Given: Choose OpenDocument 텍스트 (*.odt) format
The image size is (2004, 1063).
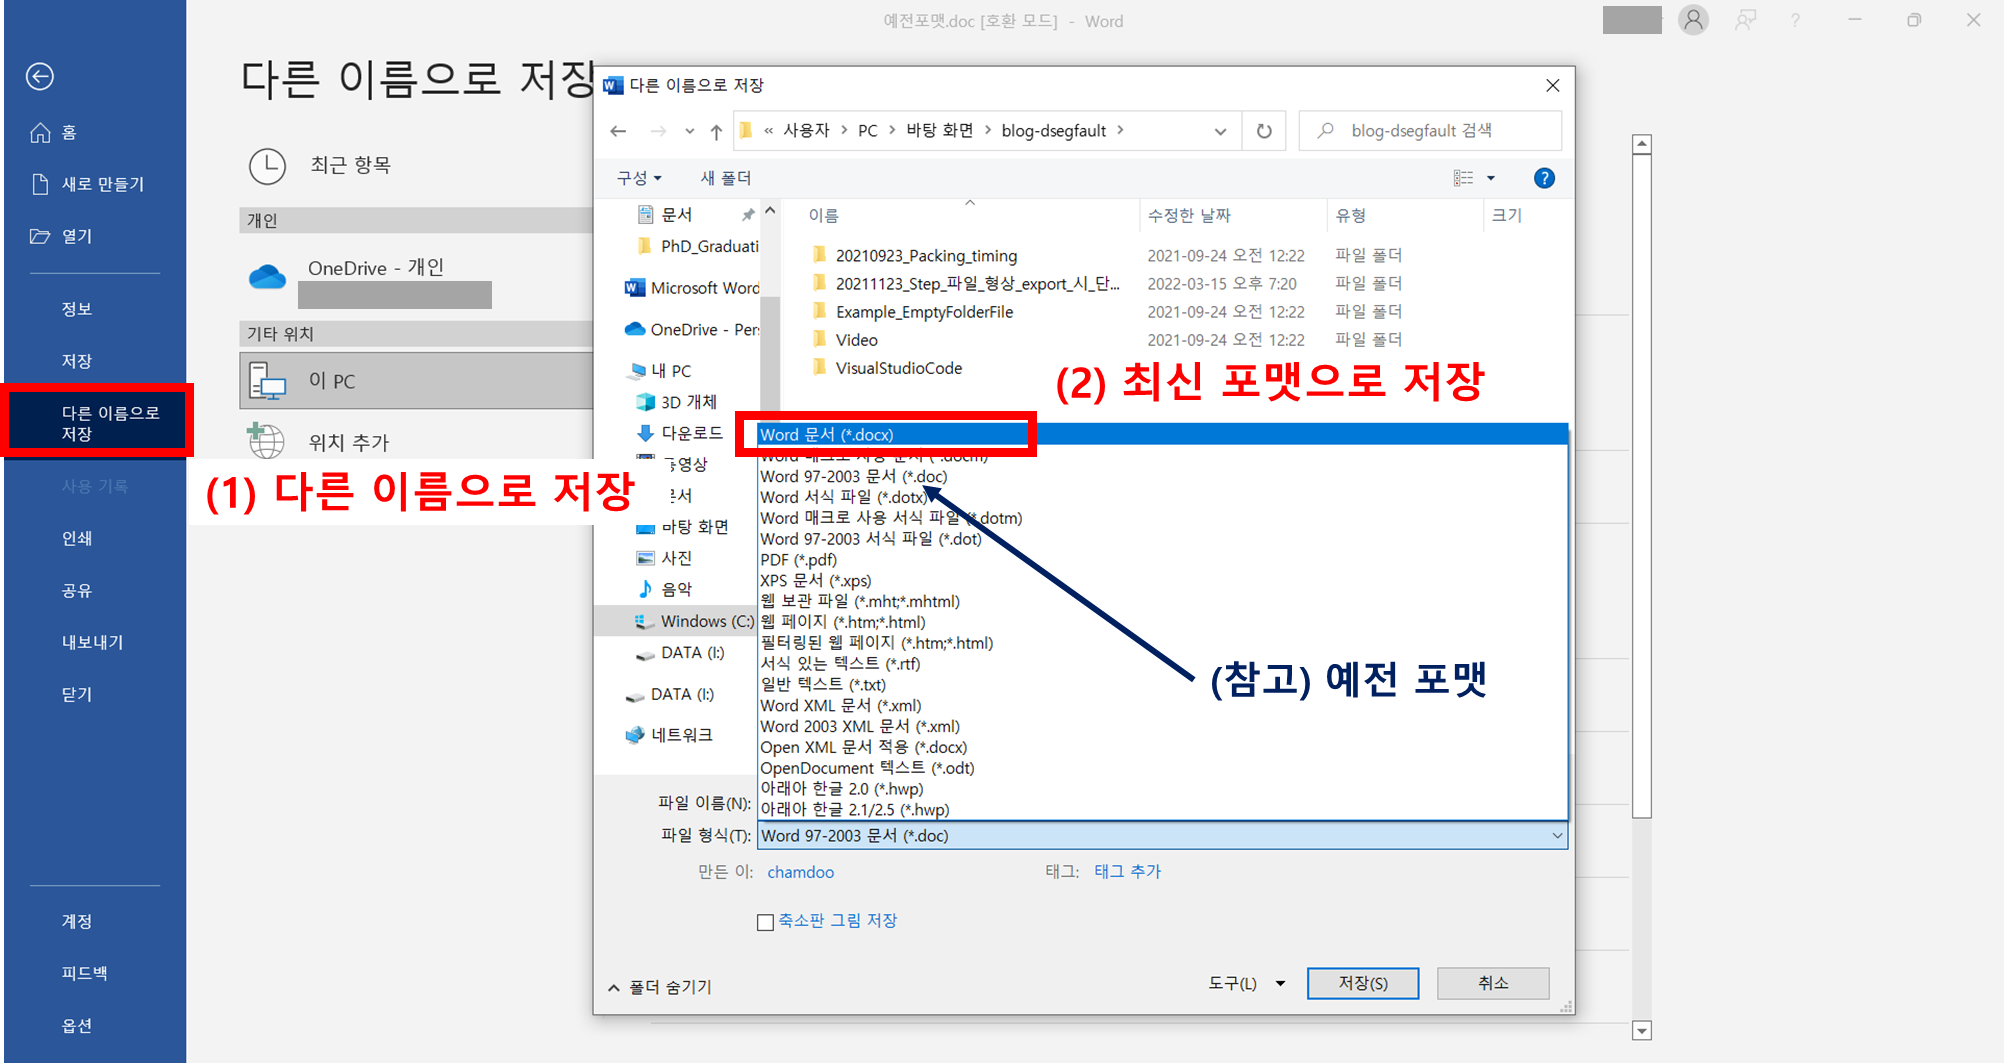Looking at the screenshot, I should tap(1162, 768).
